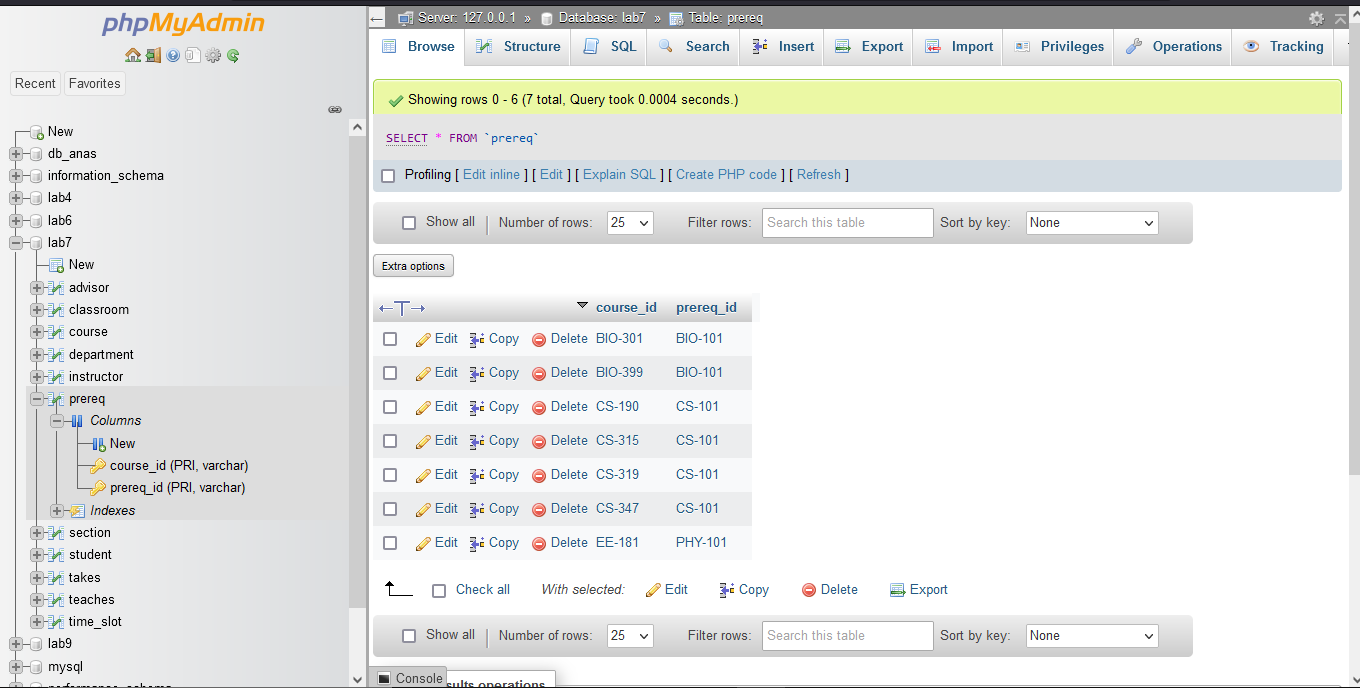1360x688 pixels.
Task: Click the Extra options button
Action: [413, 265]
